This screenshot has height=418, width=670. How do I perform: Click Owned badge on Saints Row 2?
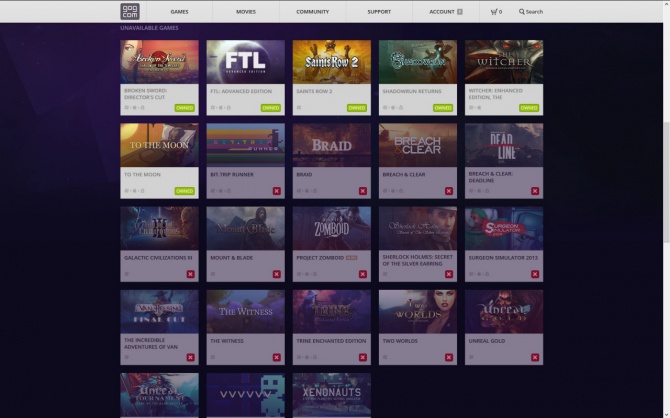[x=357, y=108]
